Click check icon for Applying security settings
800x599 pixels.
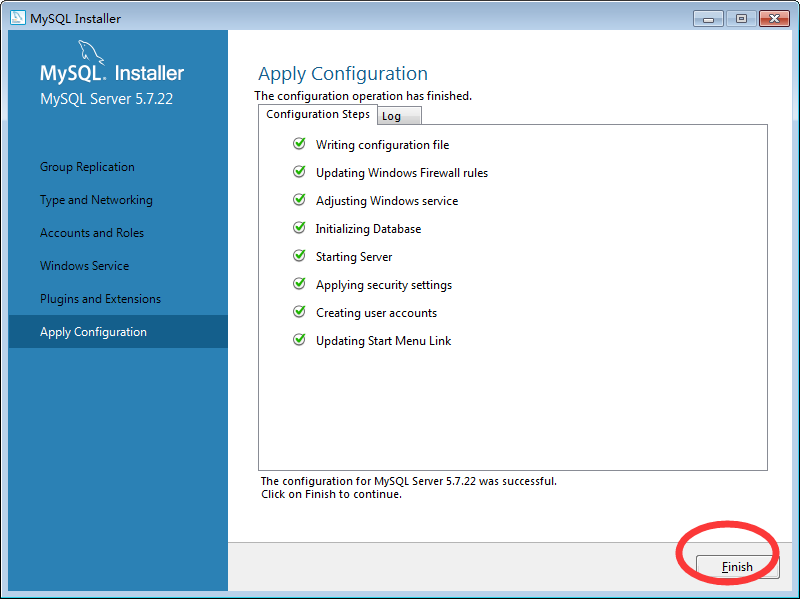pyautogui.click(x=299, y=284)
